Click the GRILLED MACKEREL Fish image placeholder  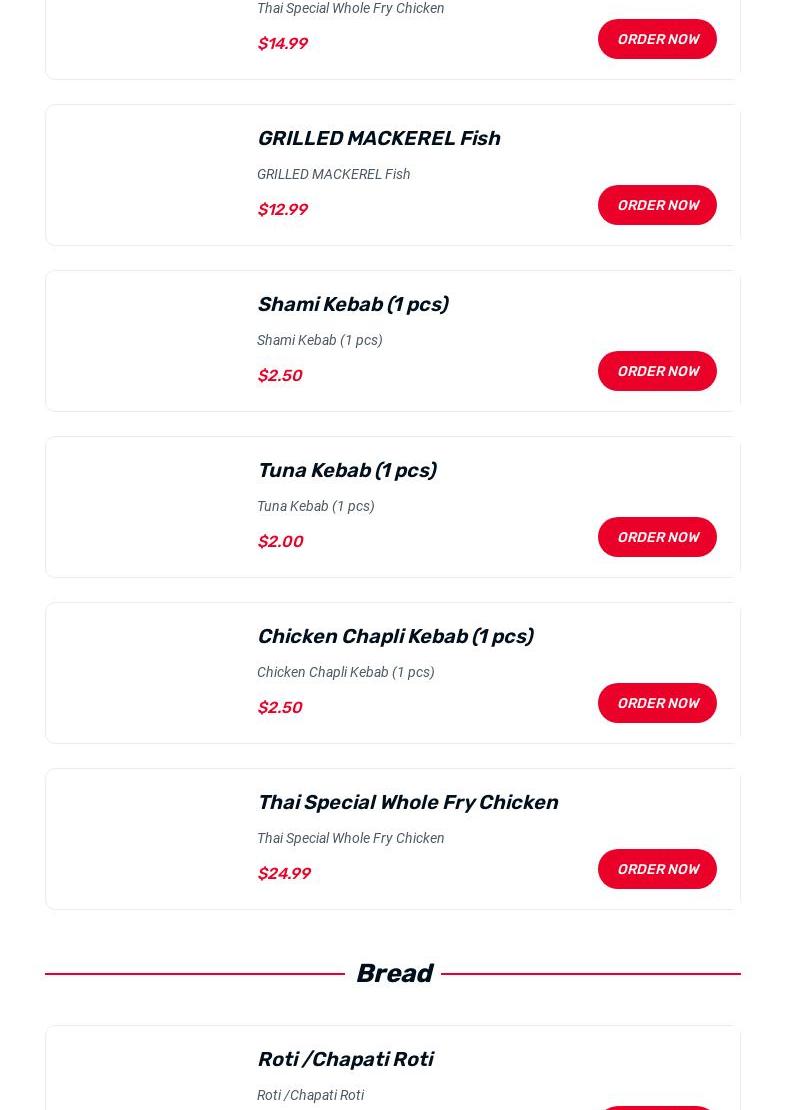146,175
